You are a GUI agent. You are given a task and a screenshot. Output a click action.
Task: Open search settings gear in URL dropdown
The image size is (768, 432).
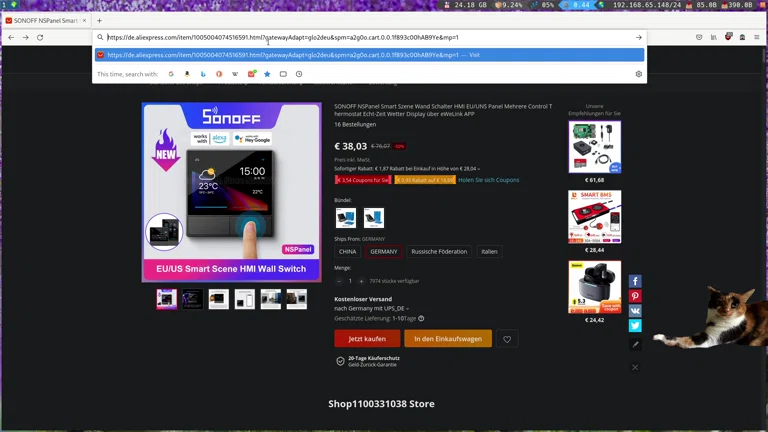pos(639,74)
